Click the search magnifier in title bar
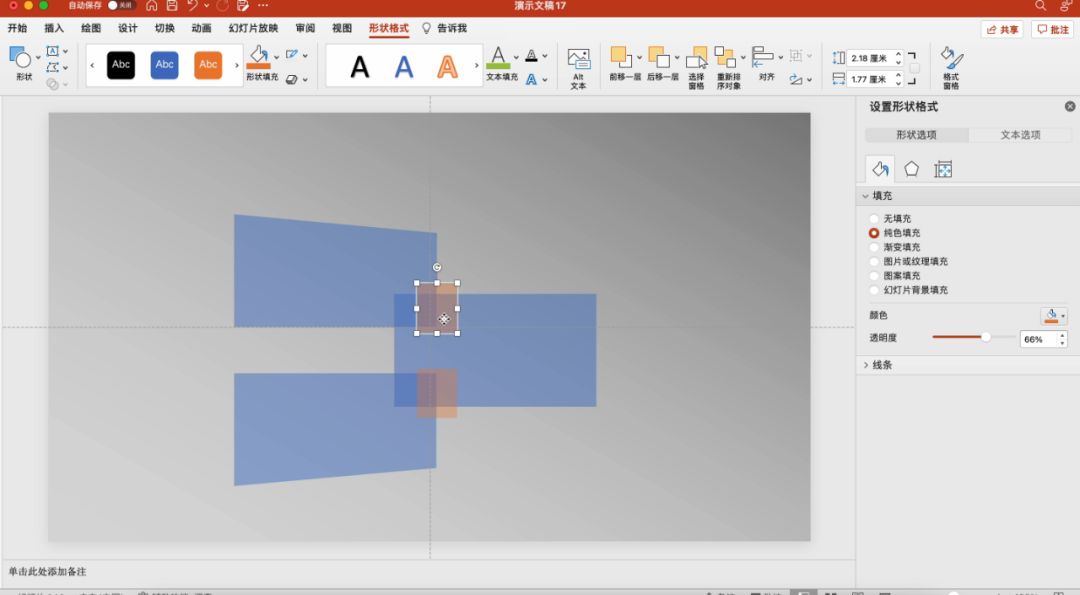 (1040, 6)
